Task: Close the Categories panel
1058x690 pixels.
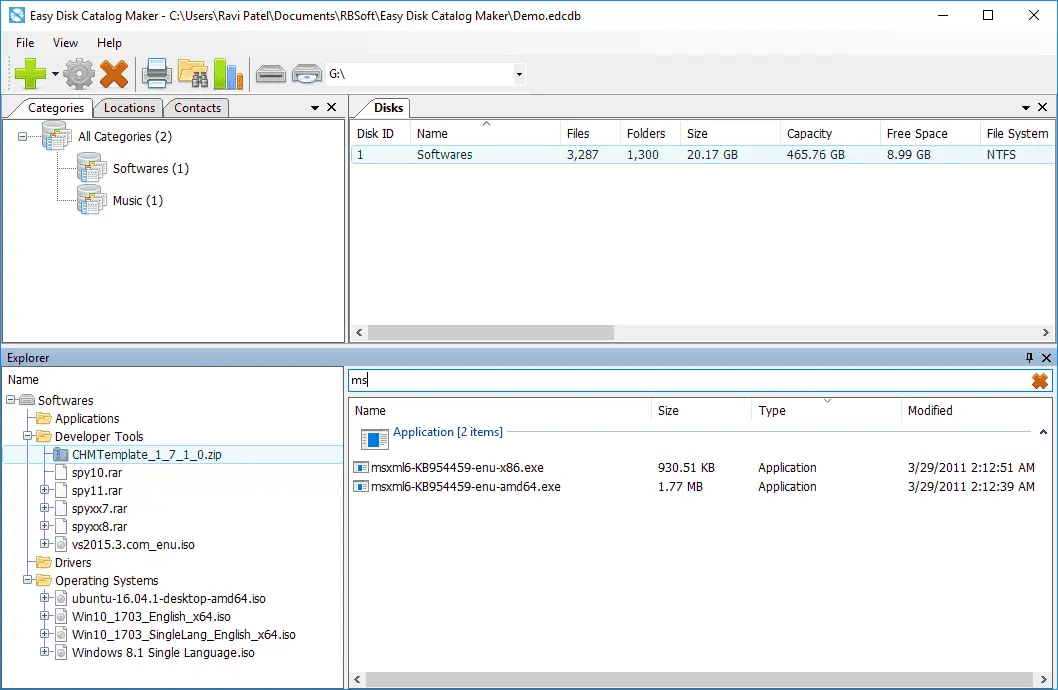Action: pos(331,107)
